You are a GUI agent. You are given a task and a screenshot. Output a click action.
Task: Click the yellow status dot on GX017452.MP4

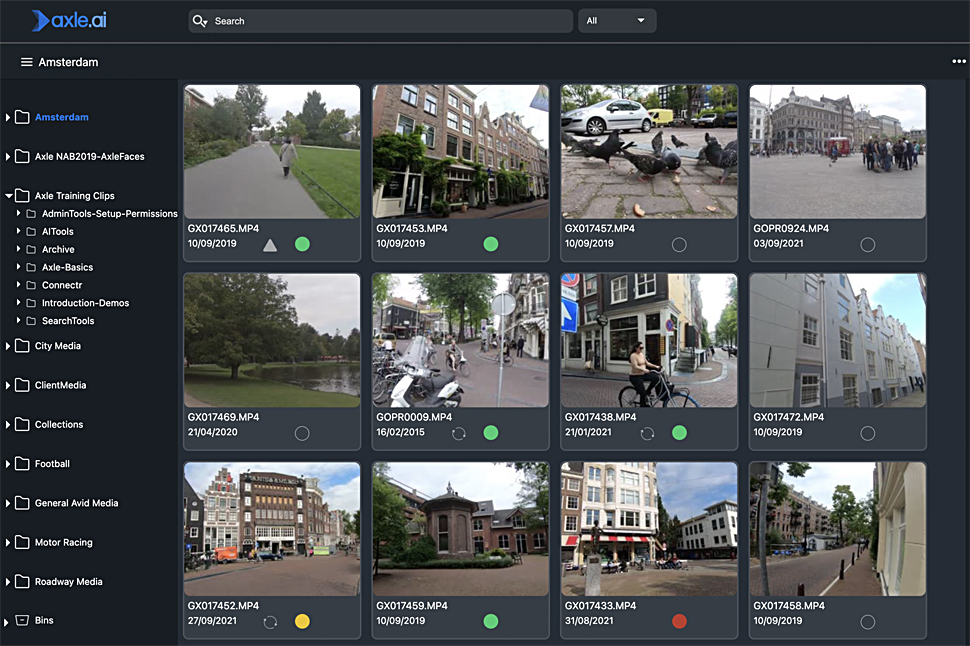point(302,621)
